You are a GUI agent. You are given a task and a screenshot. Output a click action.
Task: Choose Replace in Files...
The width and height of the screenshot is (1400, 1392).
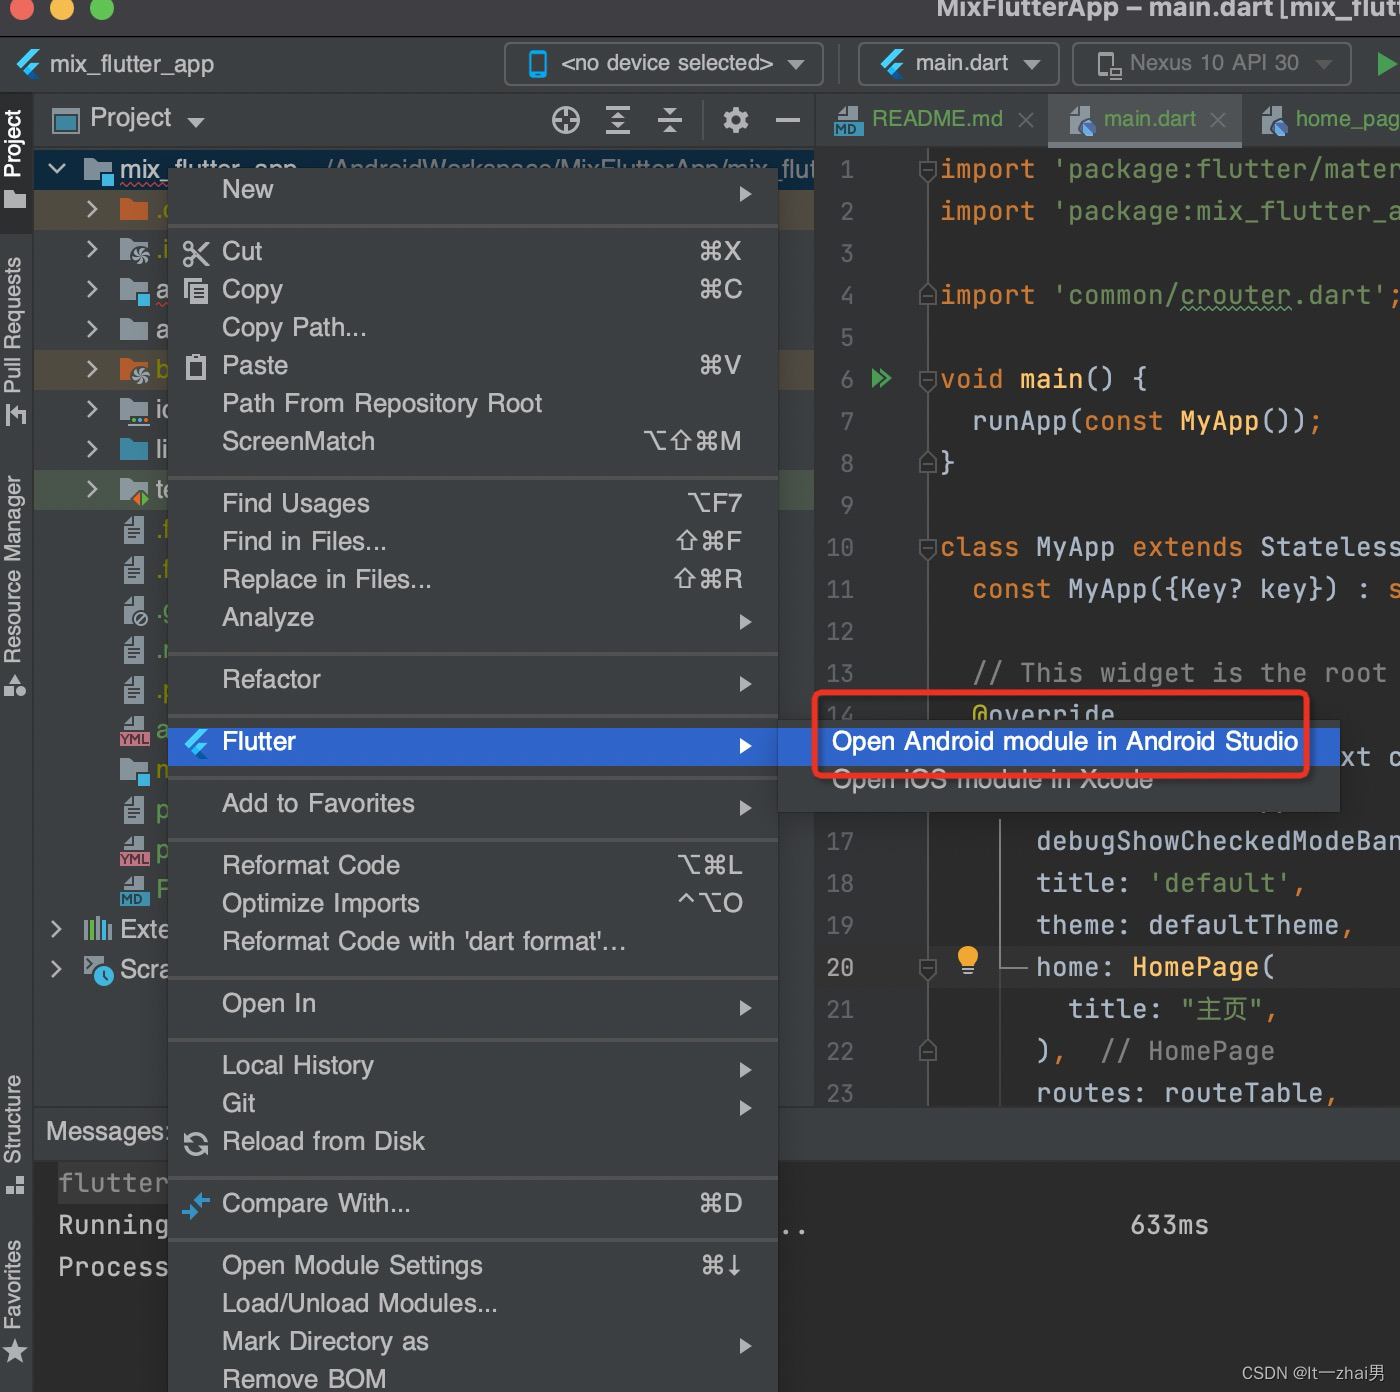coord(473,580)
